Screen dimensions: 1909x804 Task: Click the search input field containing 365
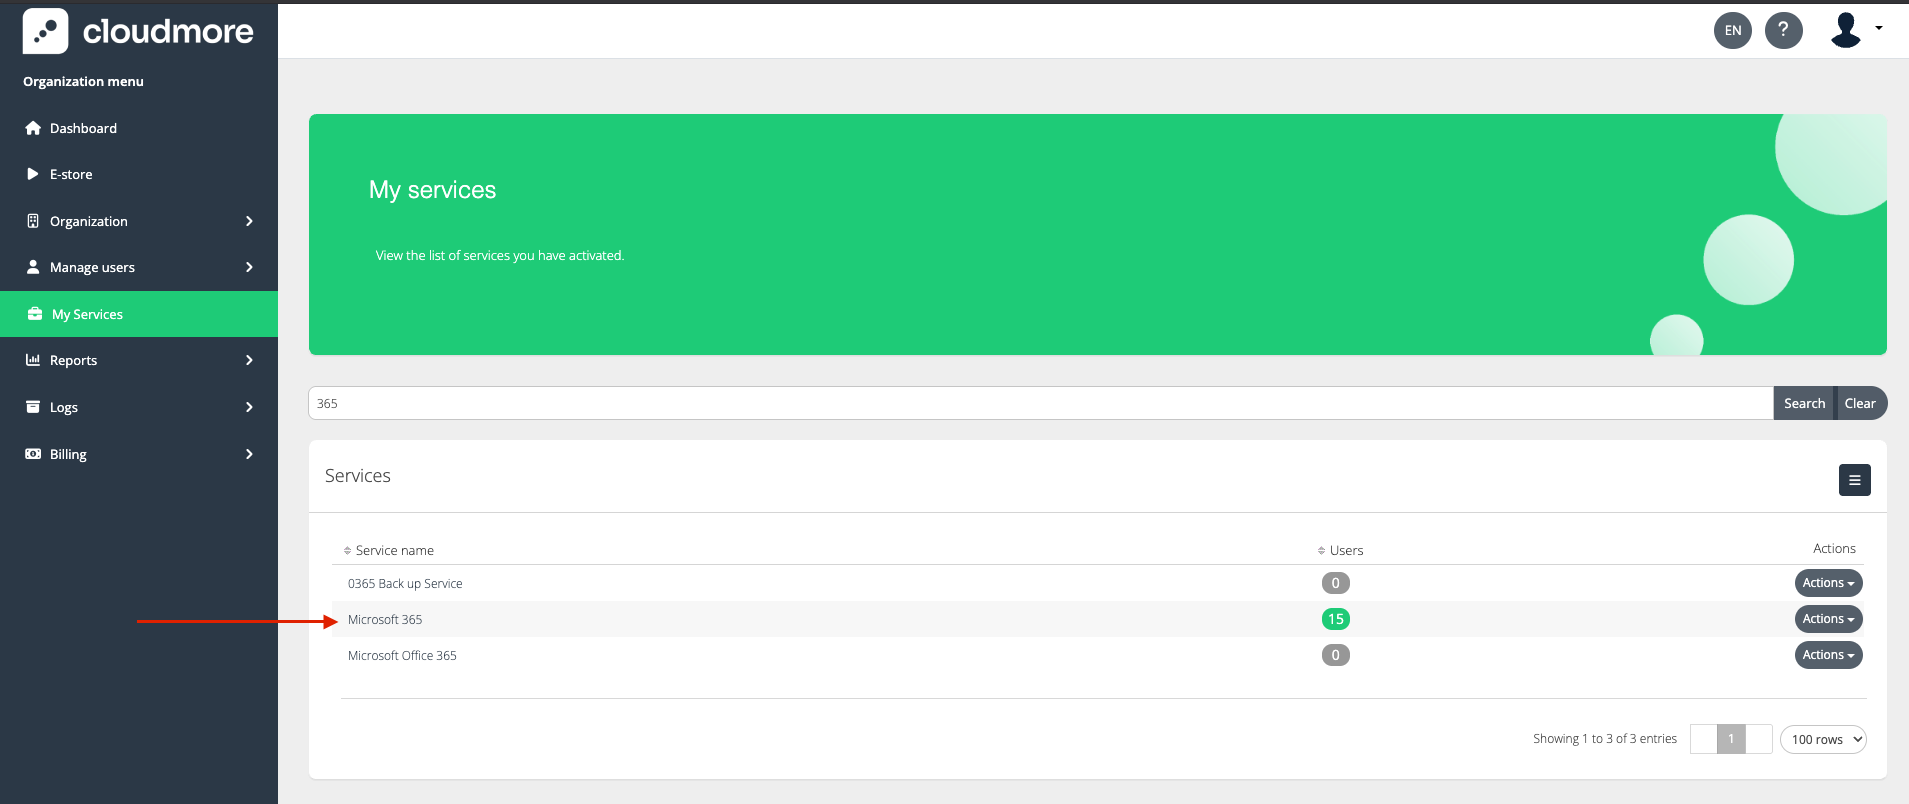(1040, 403)
